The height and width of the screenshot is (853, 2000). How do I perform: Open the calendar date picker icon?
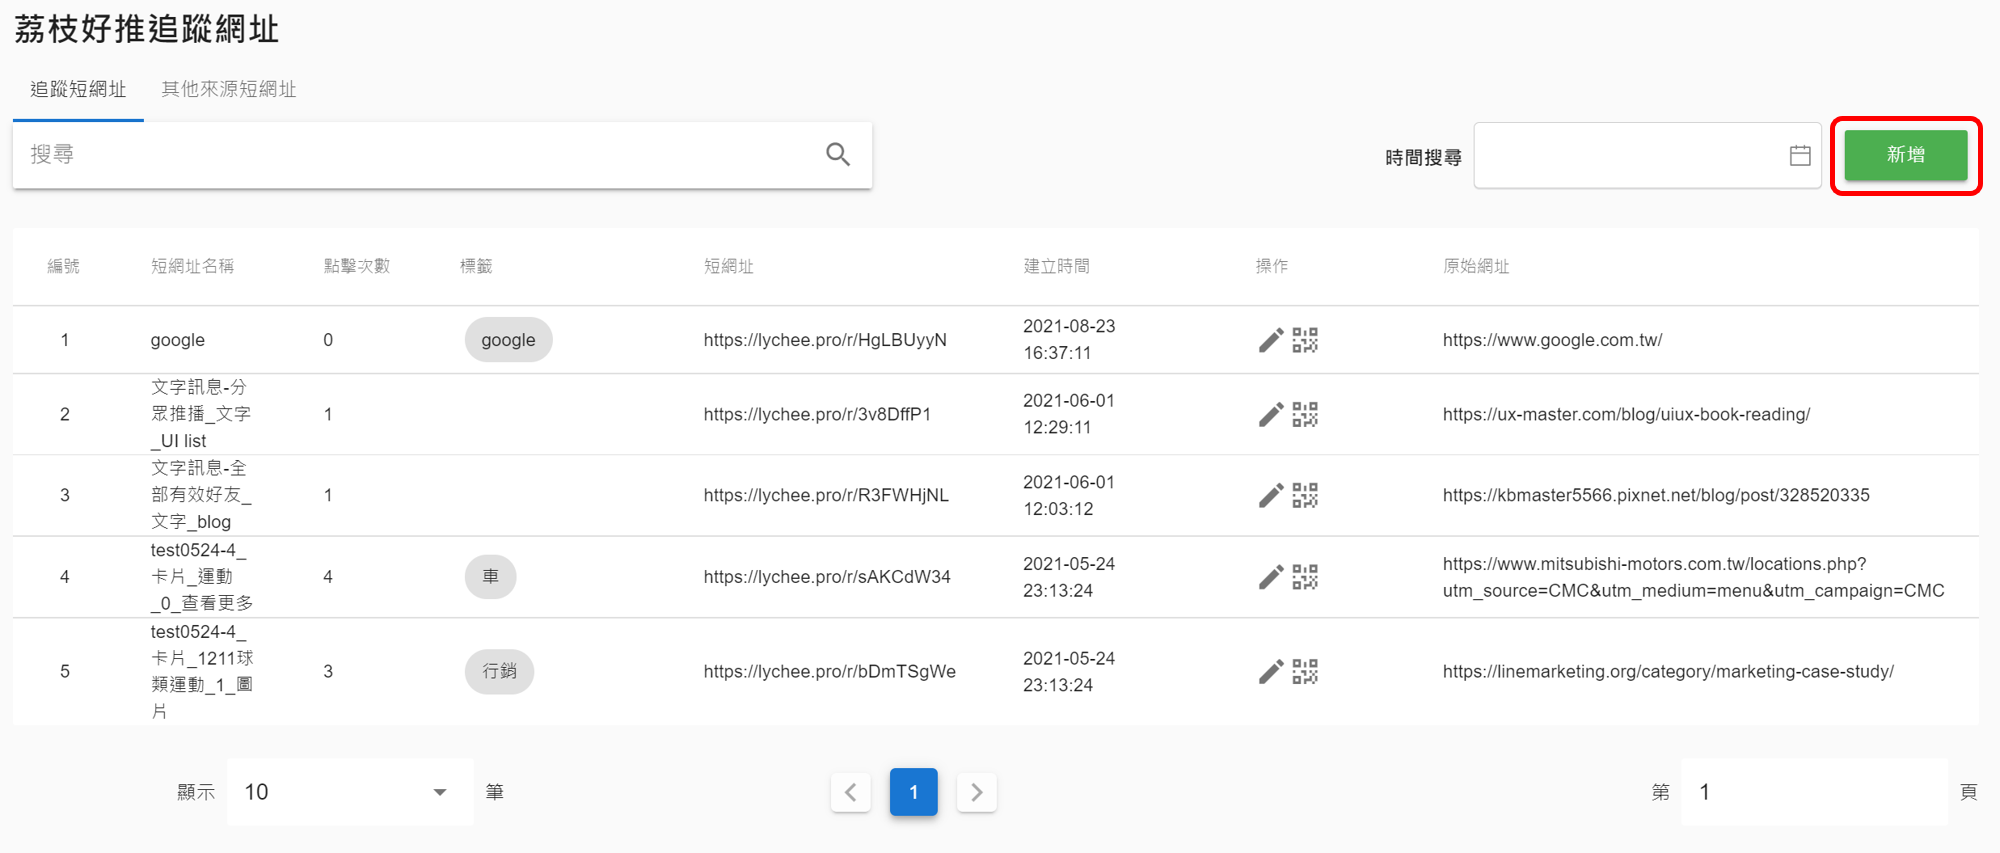pyautogui.click(x=1799, y=155)
